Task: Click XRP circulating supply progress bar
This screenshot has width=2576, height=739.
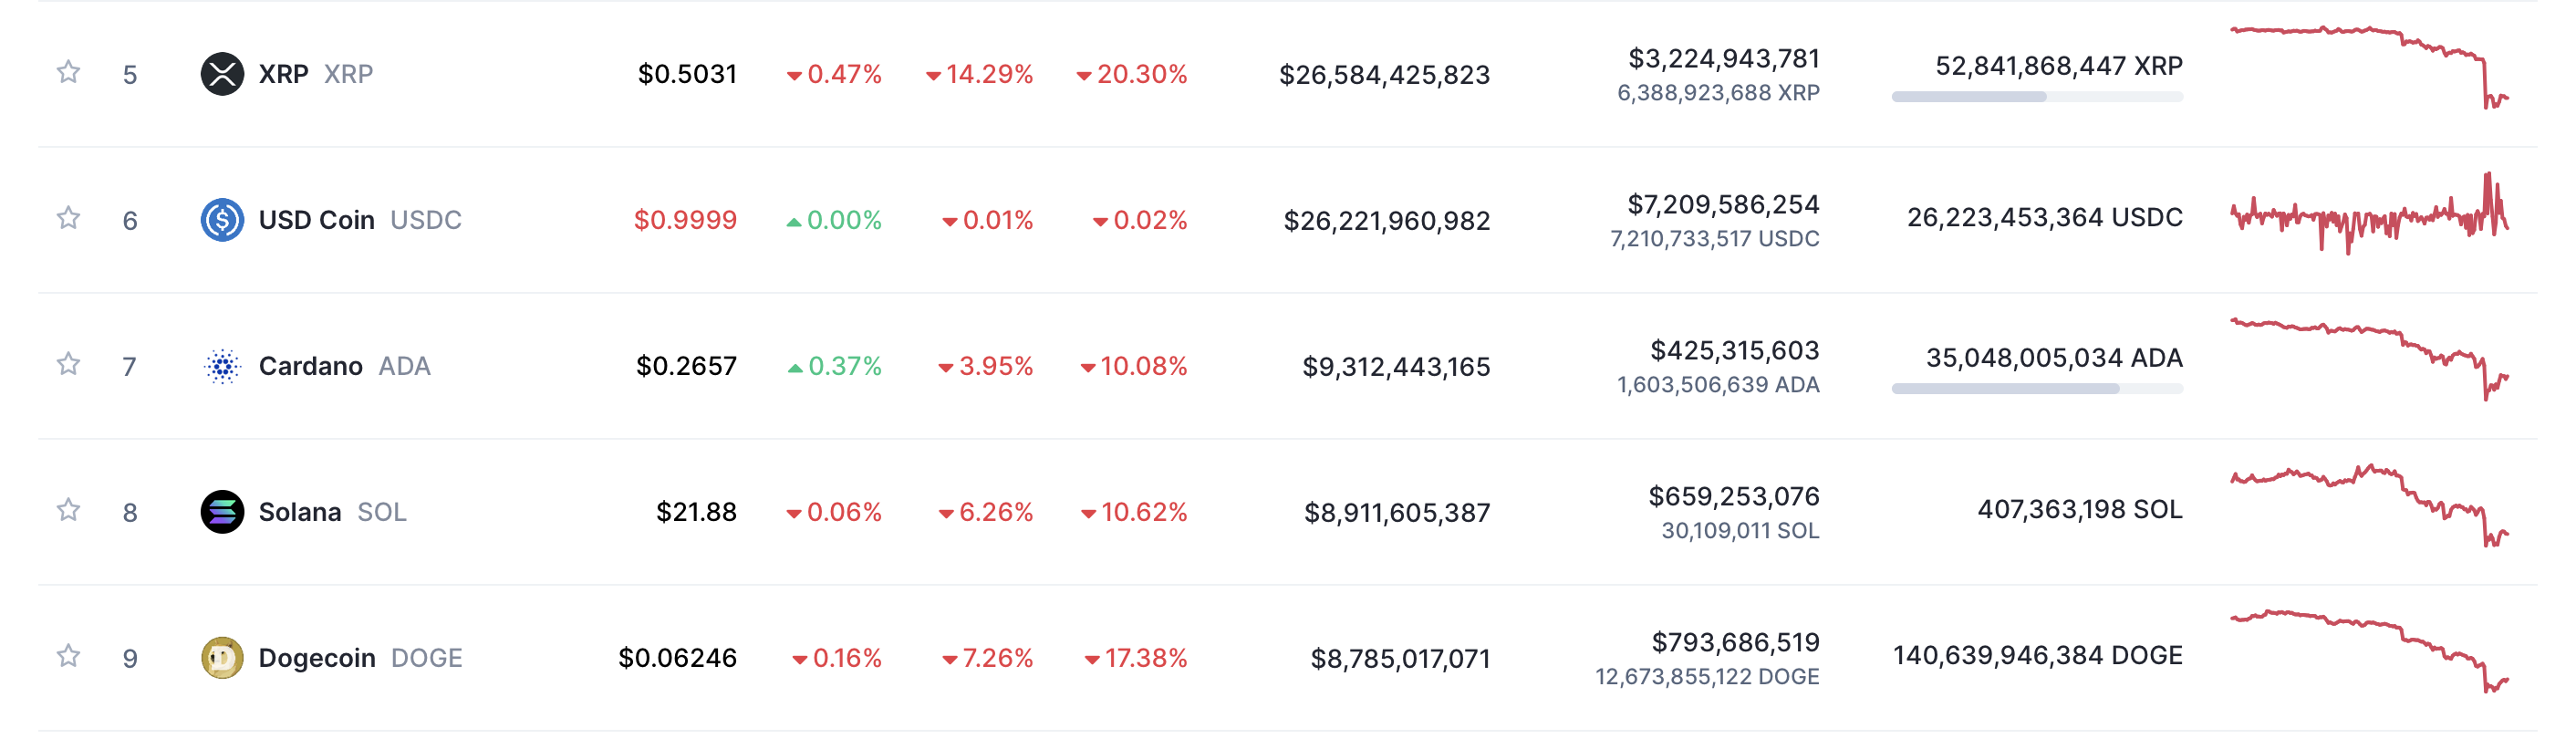Action: 2036,97
